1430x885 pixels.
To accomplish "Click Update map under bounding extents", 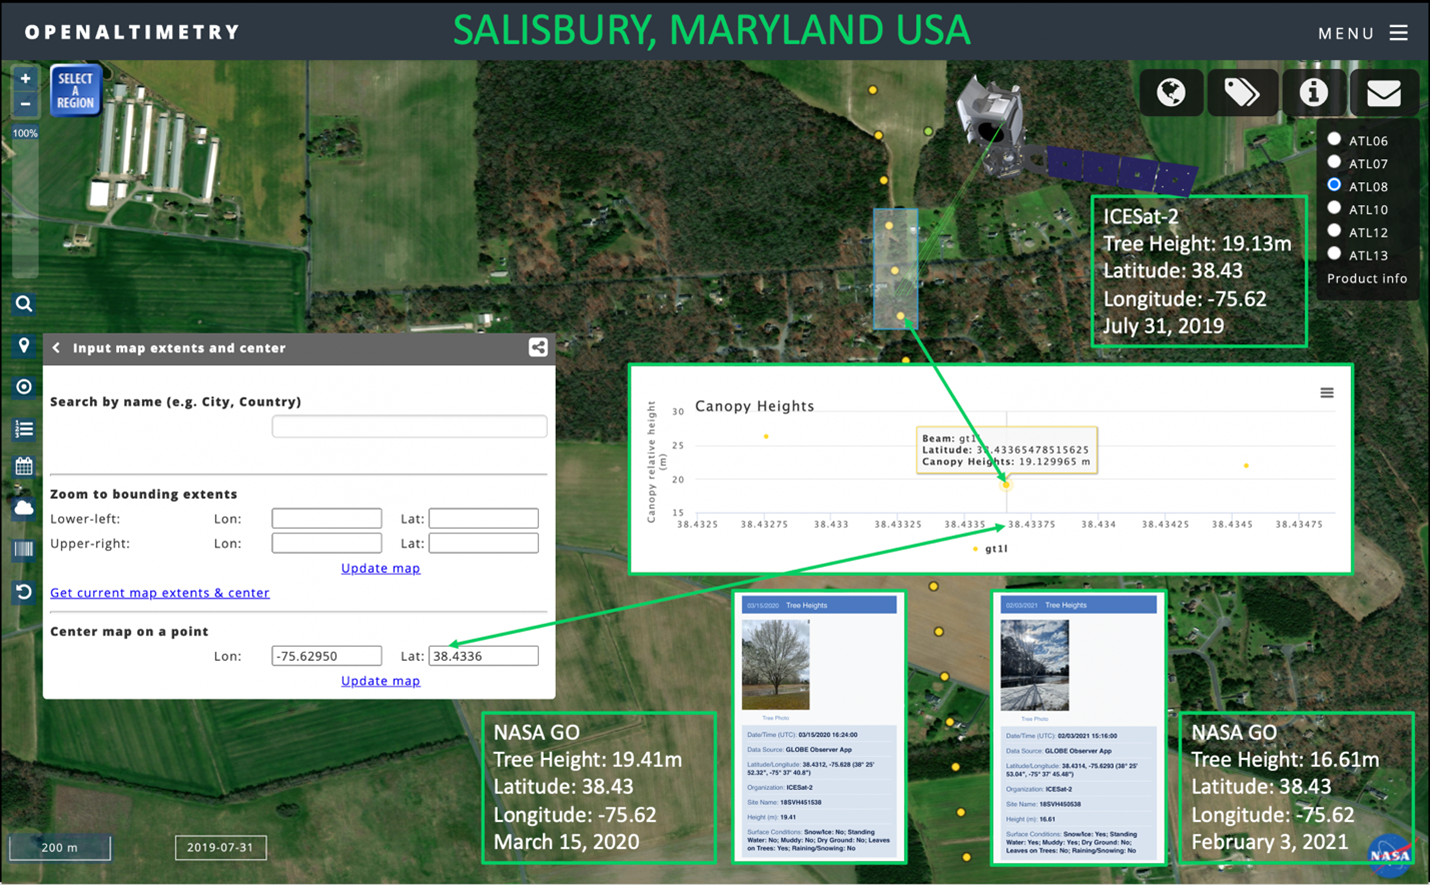I will point(380,568).
